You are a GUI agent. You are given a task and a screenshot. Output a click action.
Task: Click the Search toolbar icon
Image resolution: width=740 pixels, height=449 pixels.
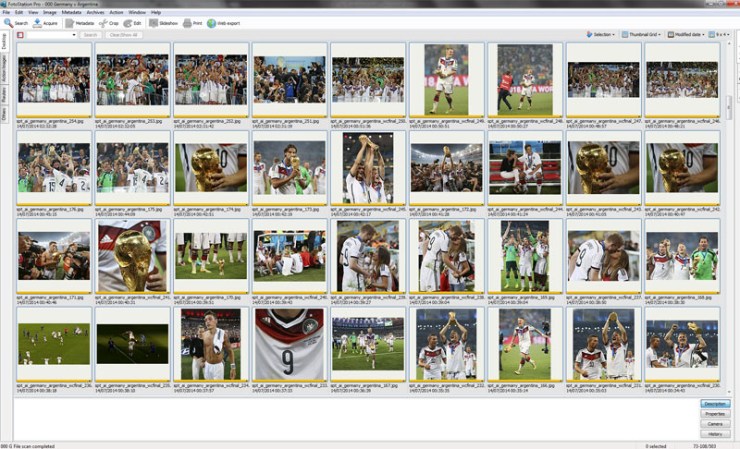(x=14, y=22)
